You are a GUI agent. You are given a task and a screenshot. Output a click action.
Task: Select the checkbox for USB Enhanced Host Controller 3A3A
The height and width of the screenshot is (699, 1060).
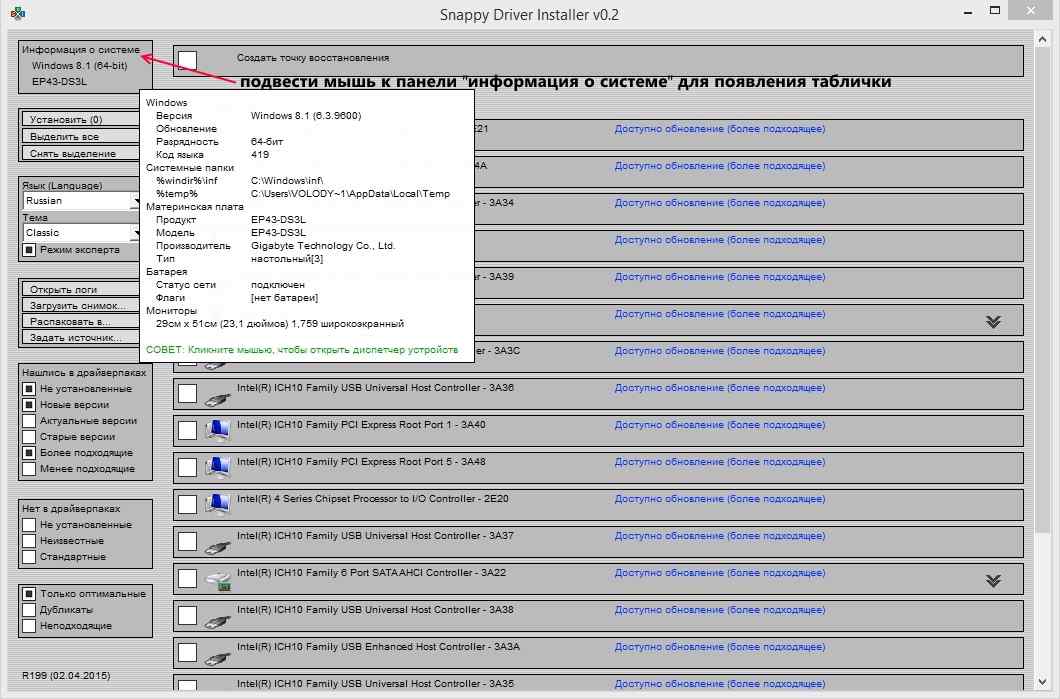pyautogui.click(x=187, y=652)
